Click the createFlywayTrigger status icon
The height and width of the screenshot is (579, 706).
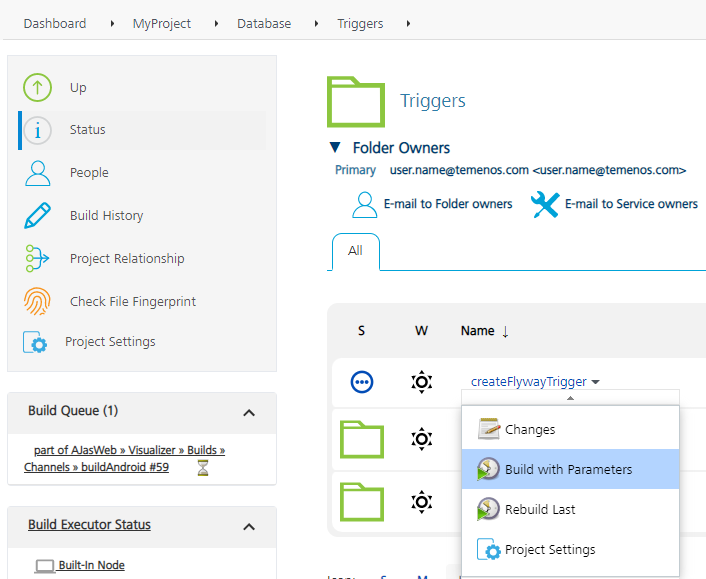[362, 381]
